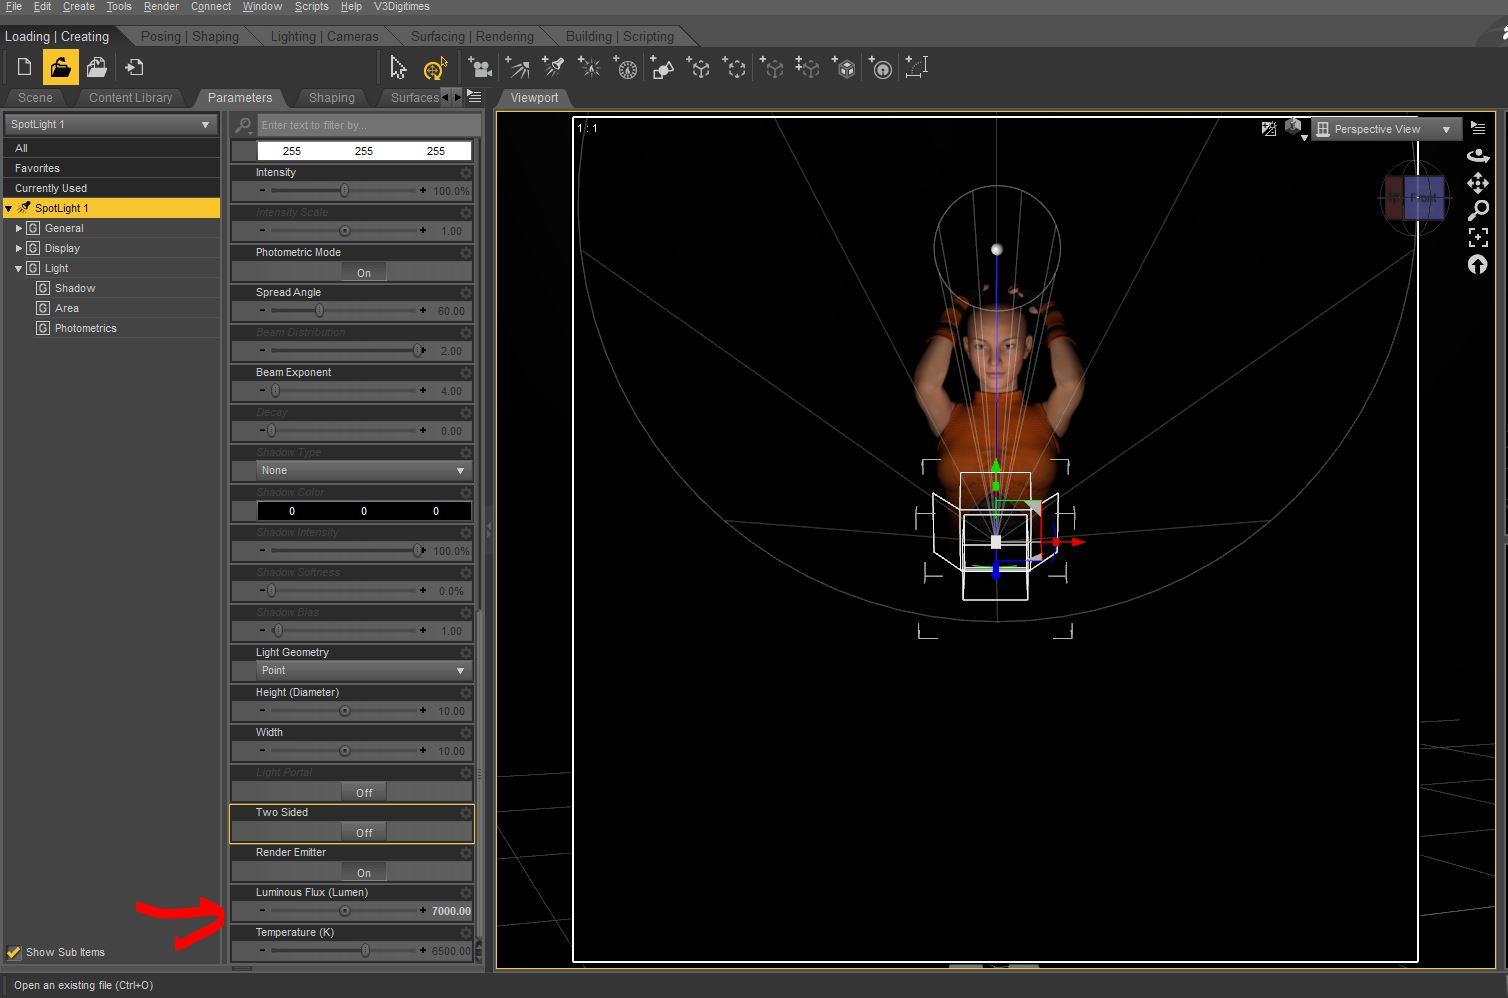Click the highlighted Open file folder icon
This screenshot has width=1508, height=998.
click(60, 68)
